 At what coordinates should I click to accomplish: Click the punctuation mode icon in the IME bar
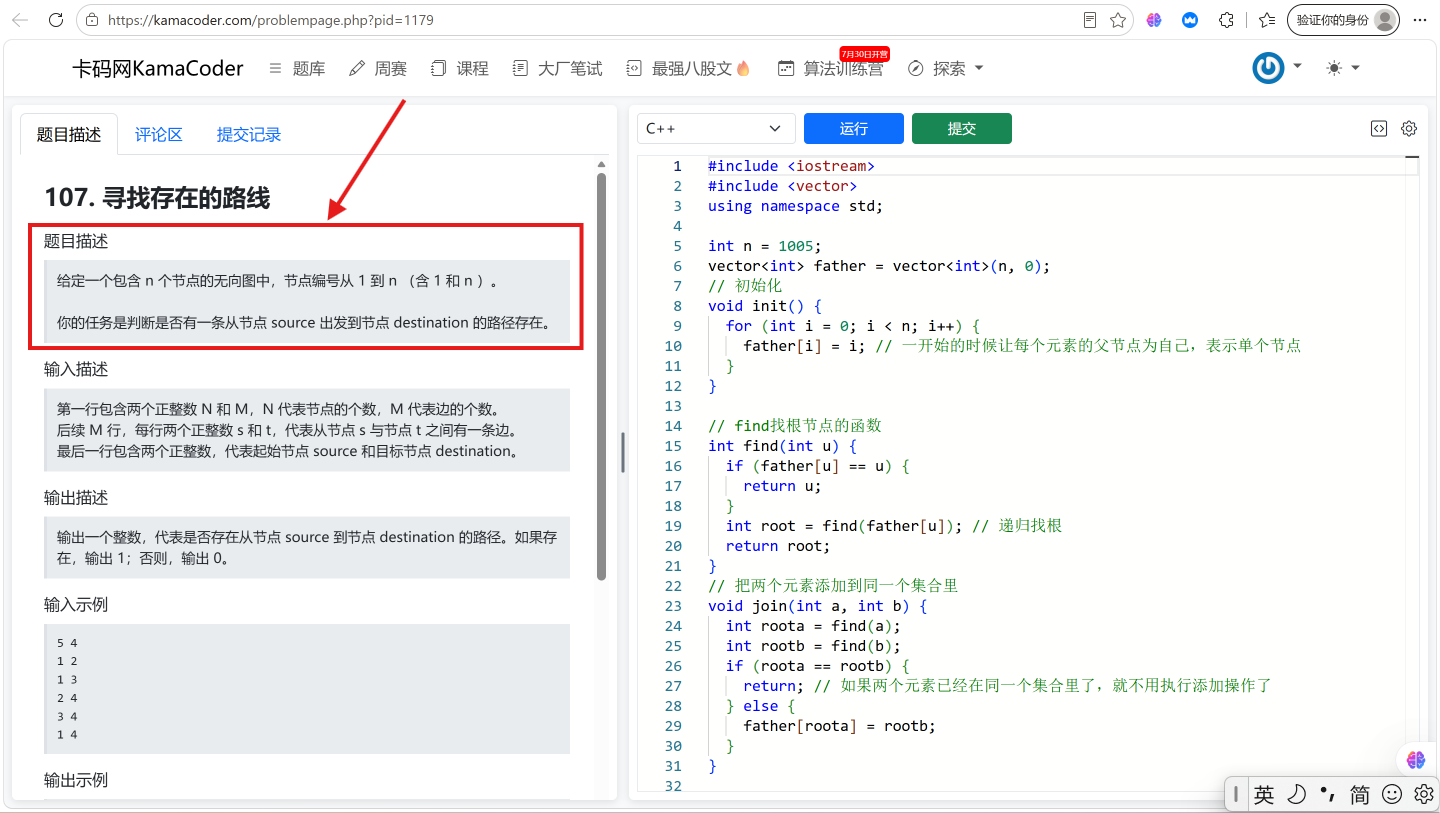(1328, 795)
